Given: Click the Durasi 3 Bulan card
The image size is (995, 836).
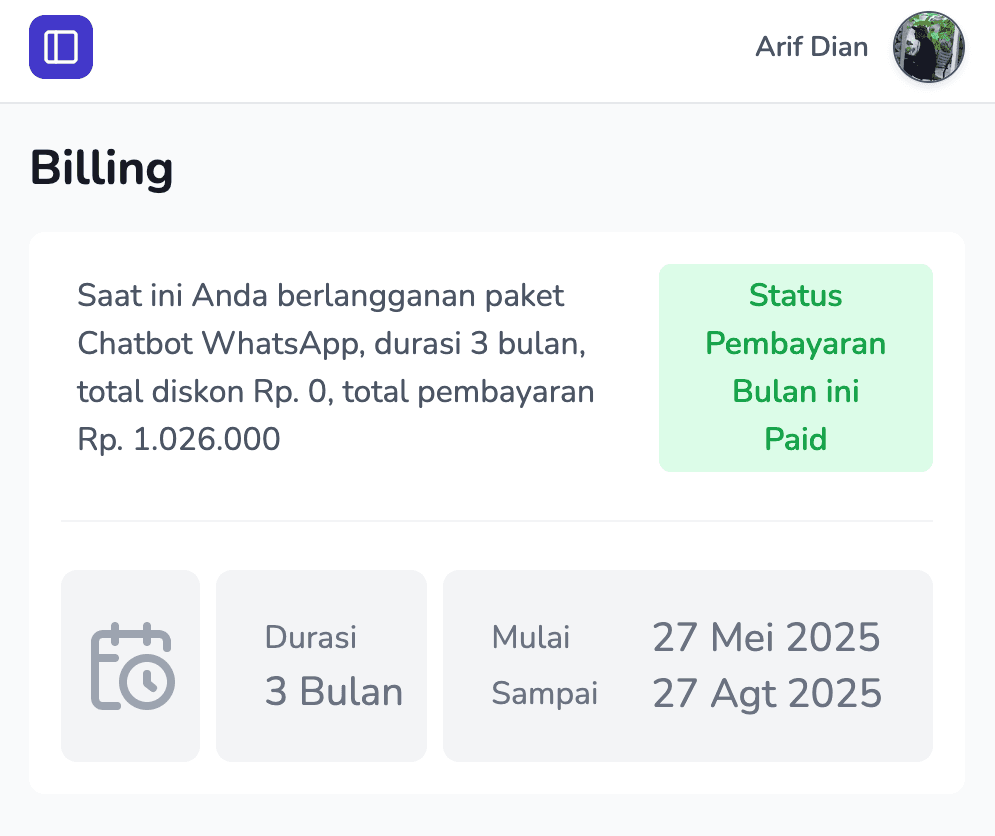Looking at the screenshot, I should 321,665.
